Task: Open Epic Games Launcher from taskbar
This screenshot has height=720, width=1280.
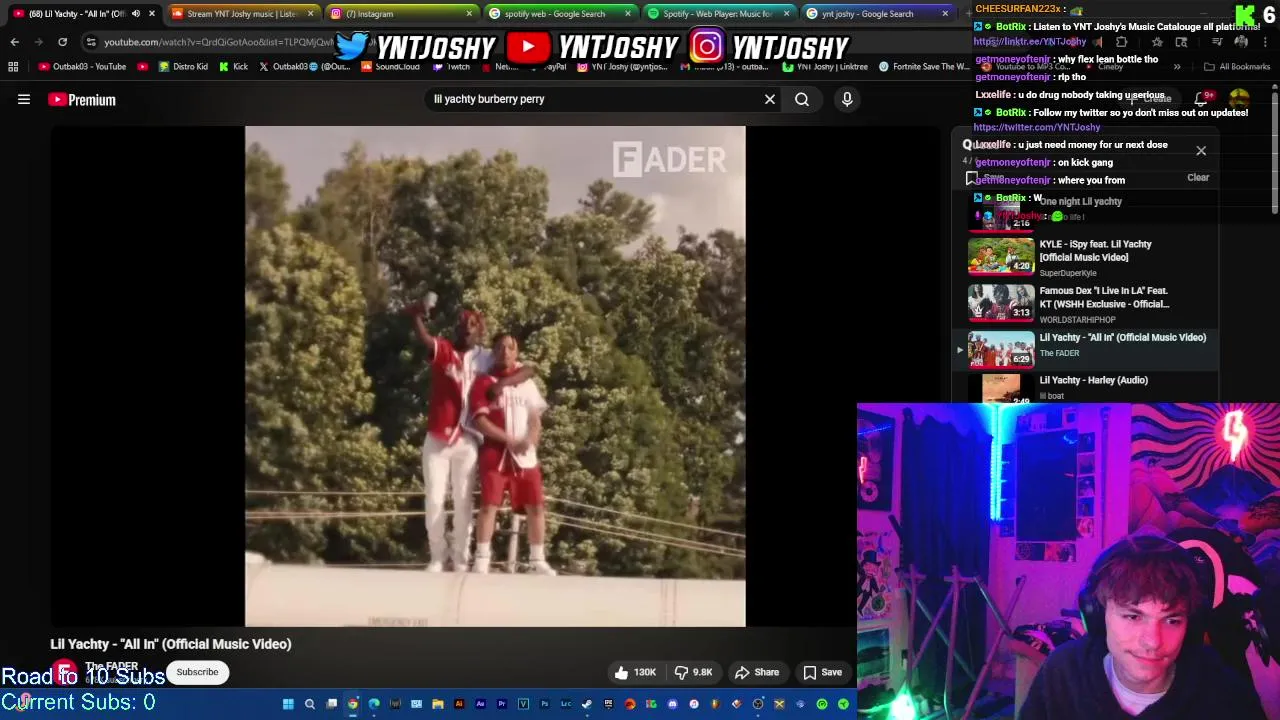Action: 609,704
